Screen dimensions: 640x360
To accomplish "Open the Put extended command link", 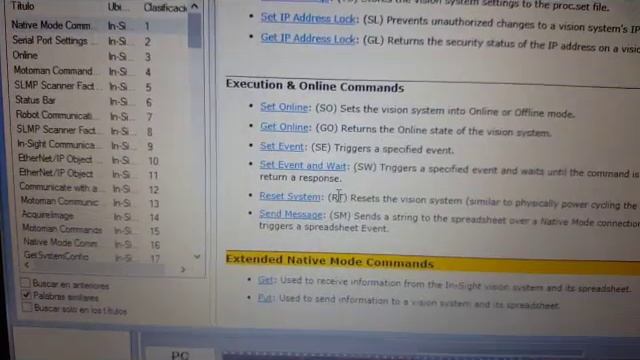I will [264, 298].
